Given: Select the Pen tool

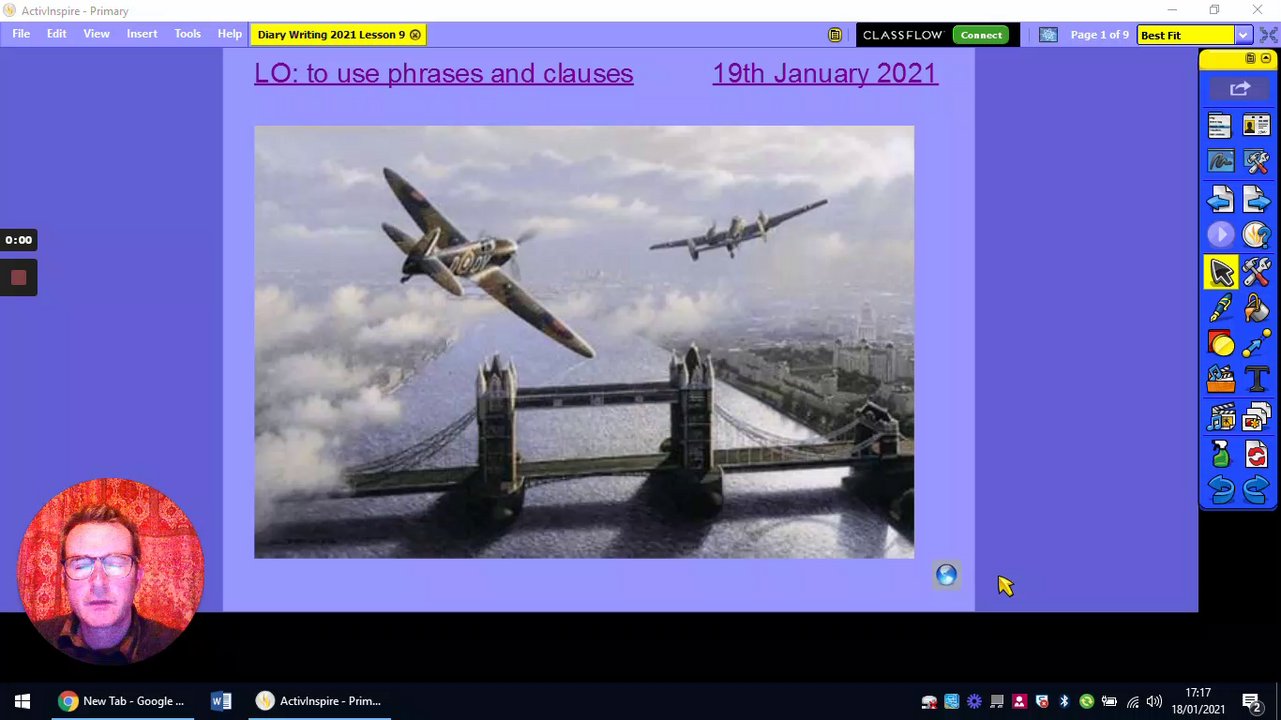Looking at the screenshot, I should (x=1220, y=309).
